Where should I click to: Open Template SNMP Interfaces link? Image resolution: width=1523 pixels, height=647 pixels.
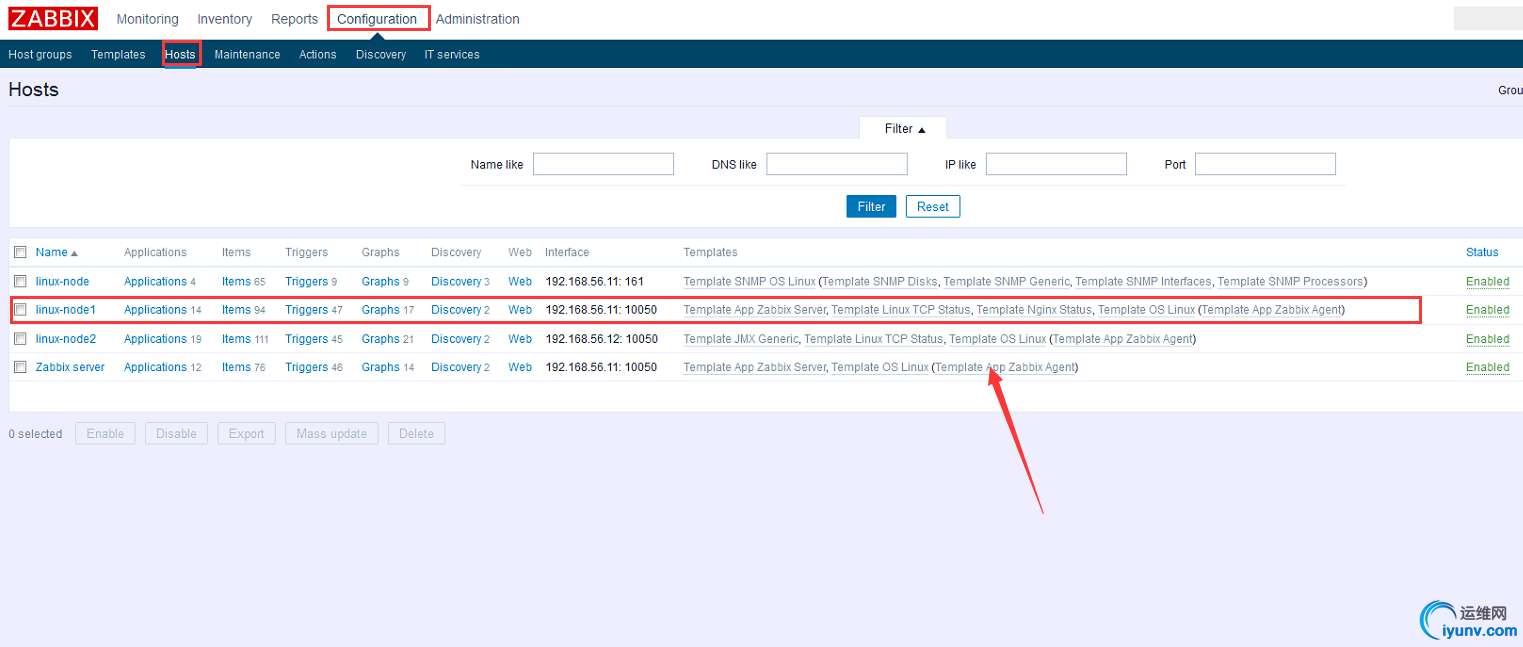click(1143, 282)
